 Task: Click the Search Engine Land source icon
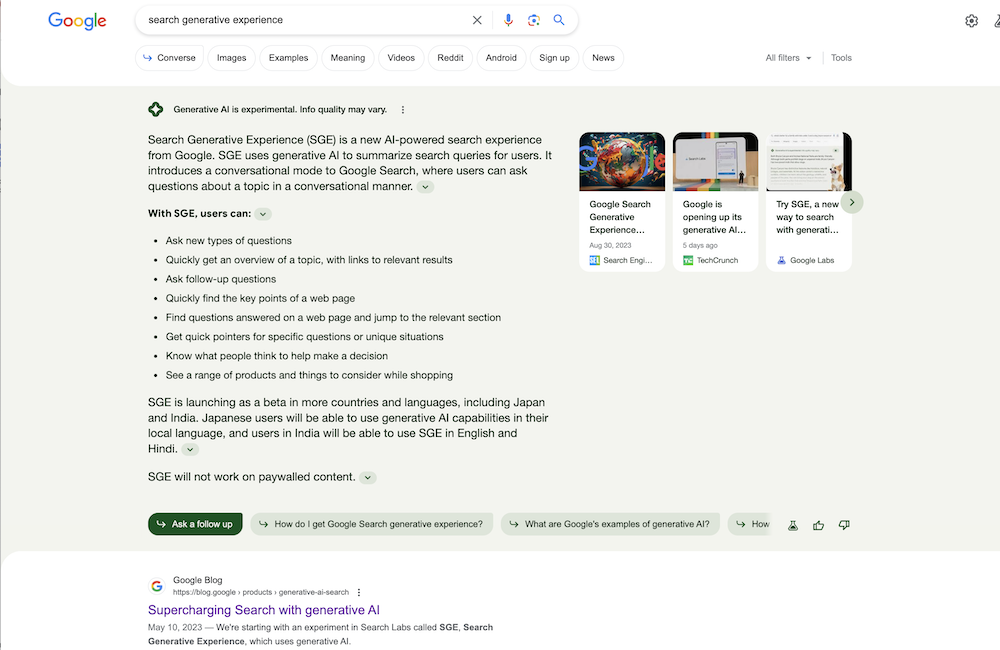coord(594,260)
